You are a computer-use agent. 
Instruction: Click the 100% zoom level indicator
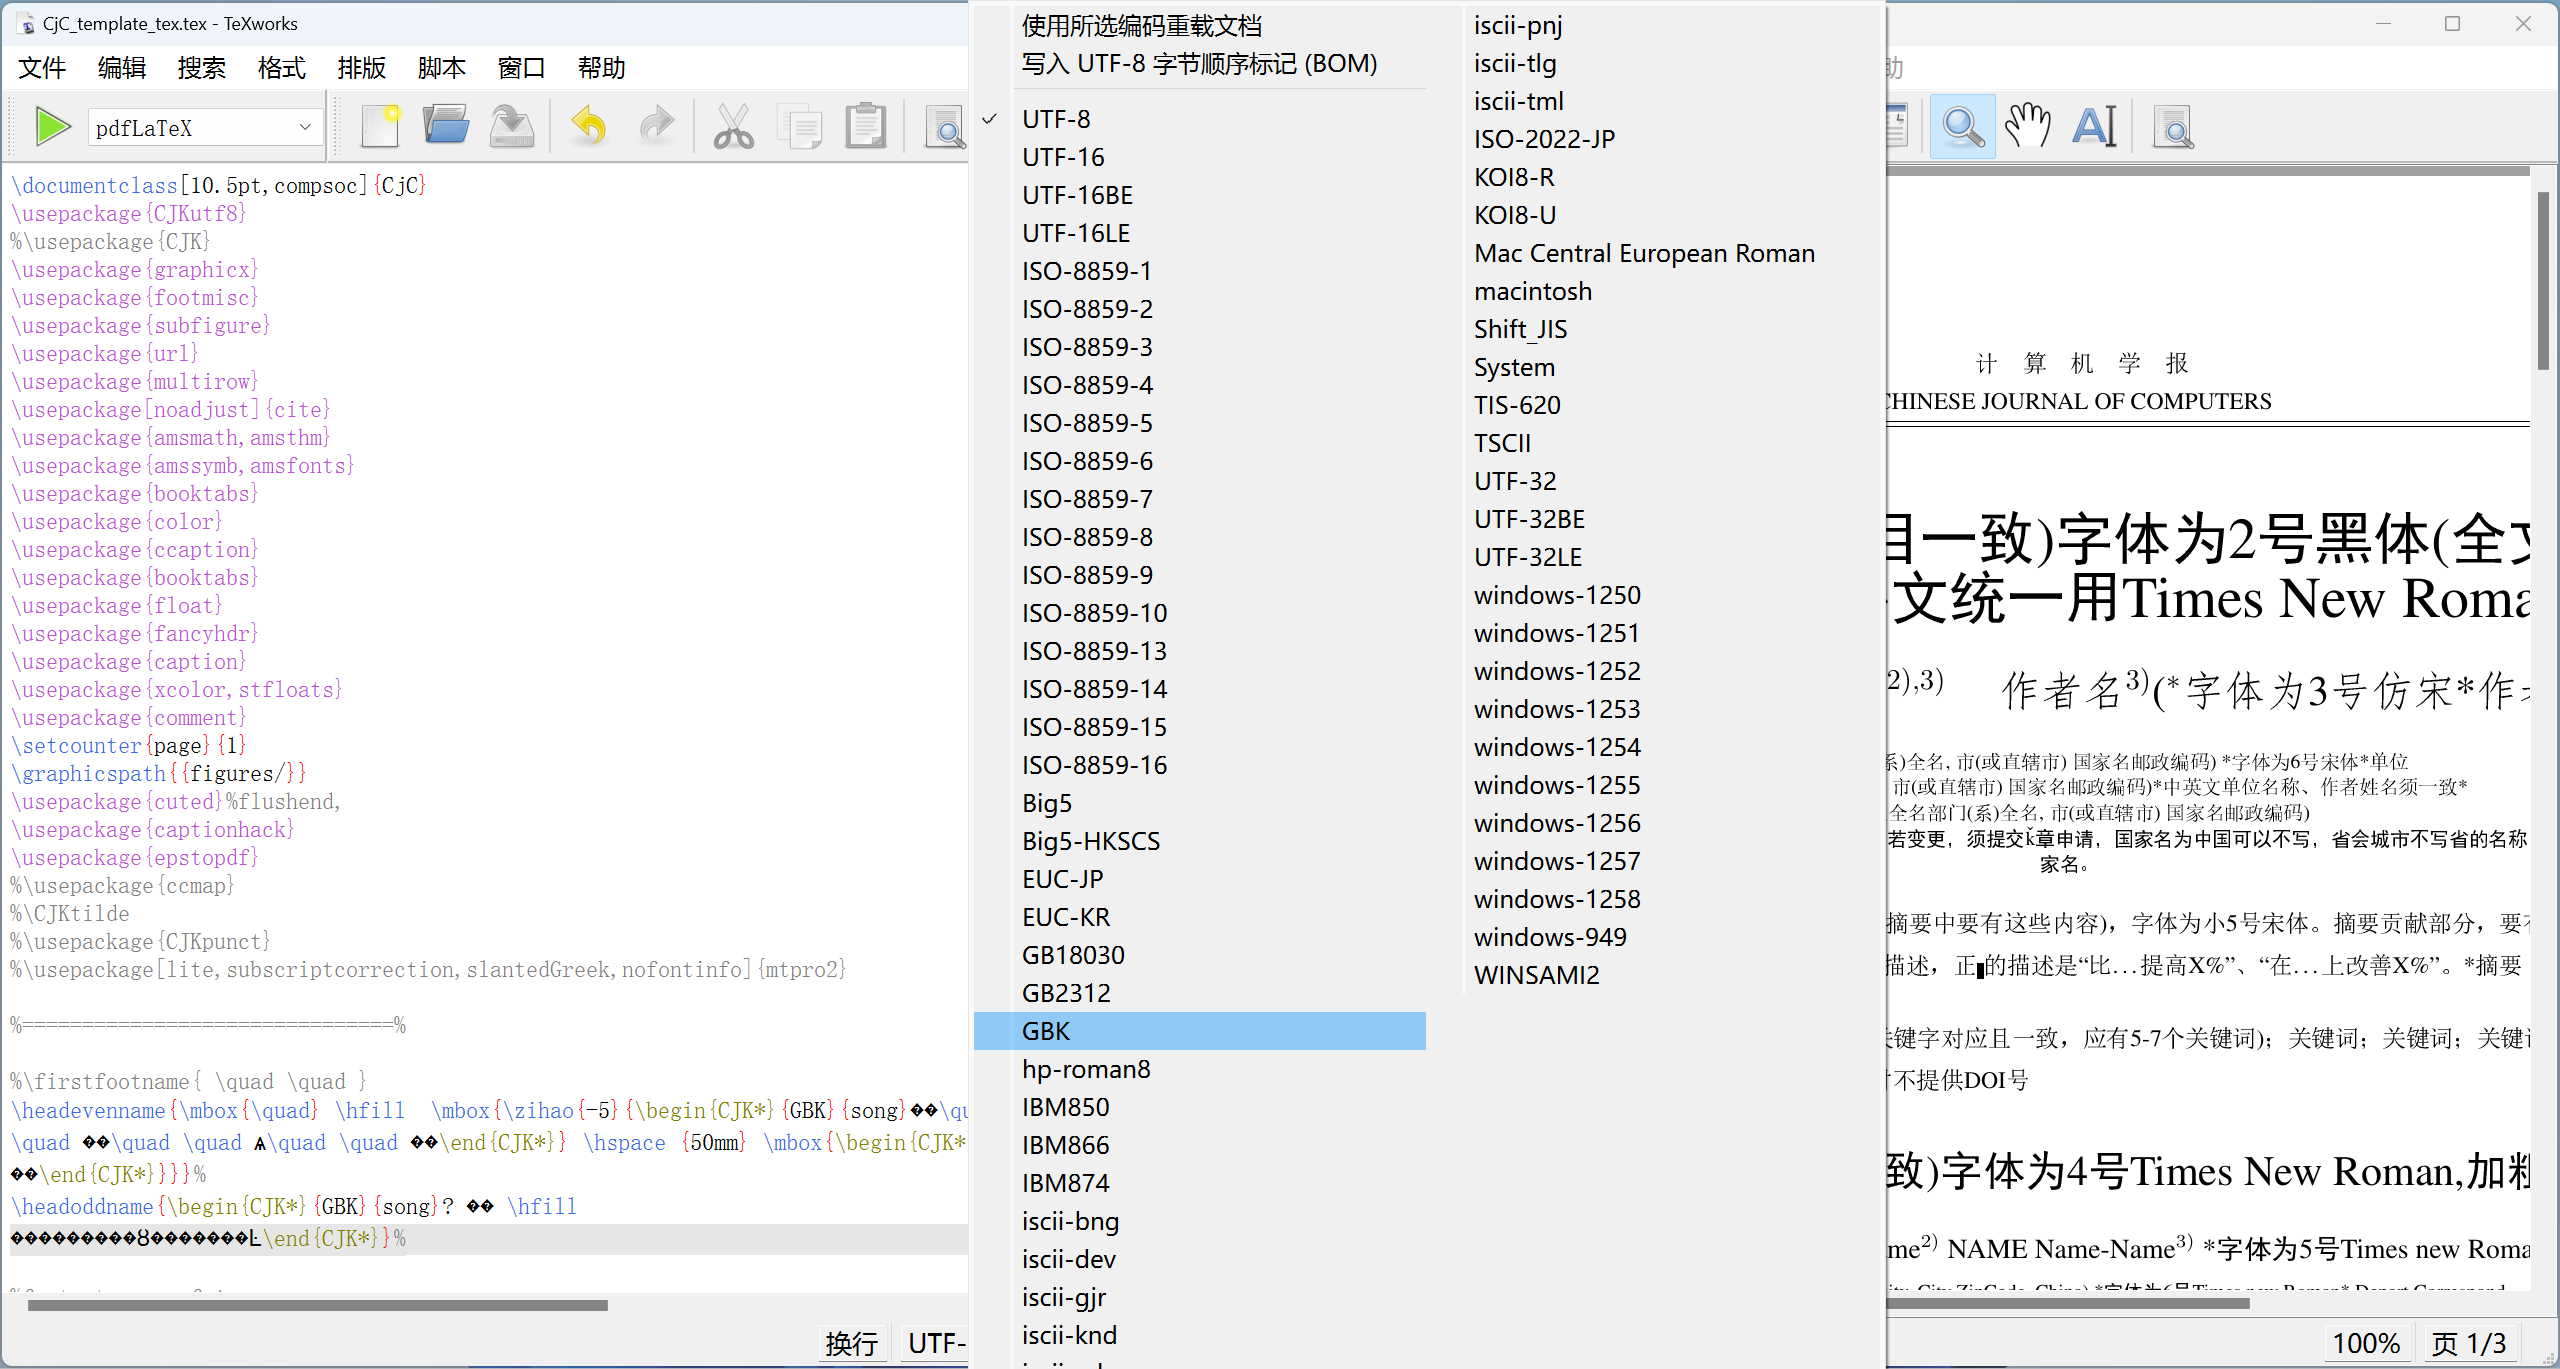[2366, 1343]
